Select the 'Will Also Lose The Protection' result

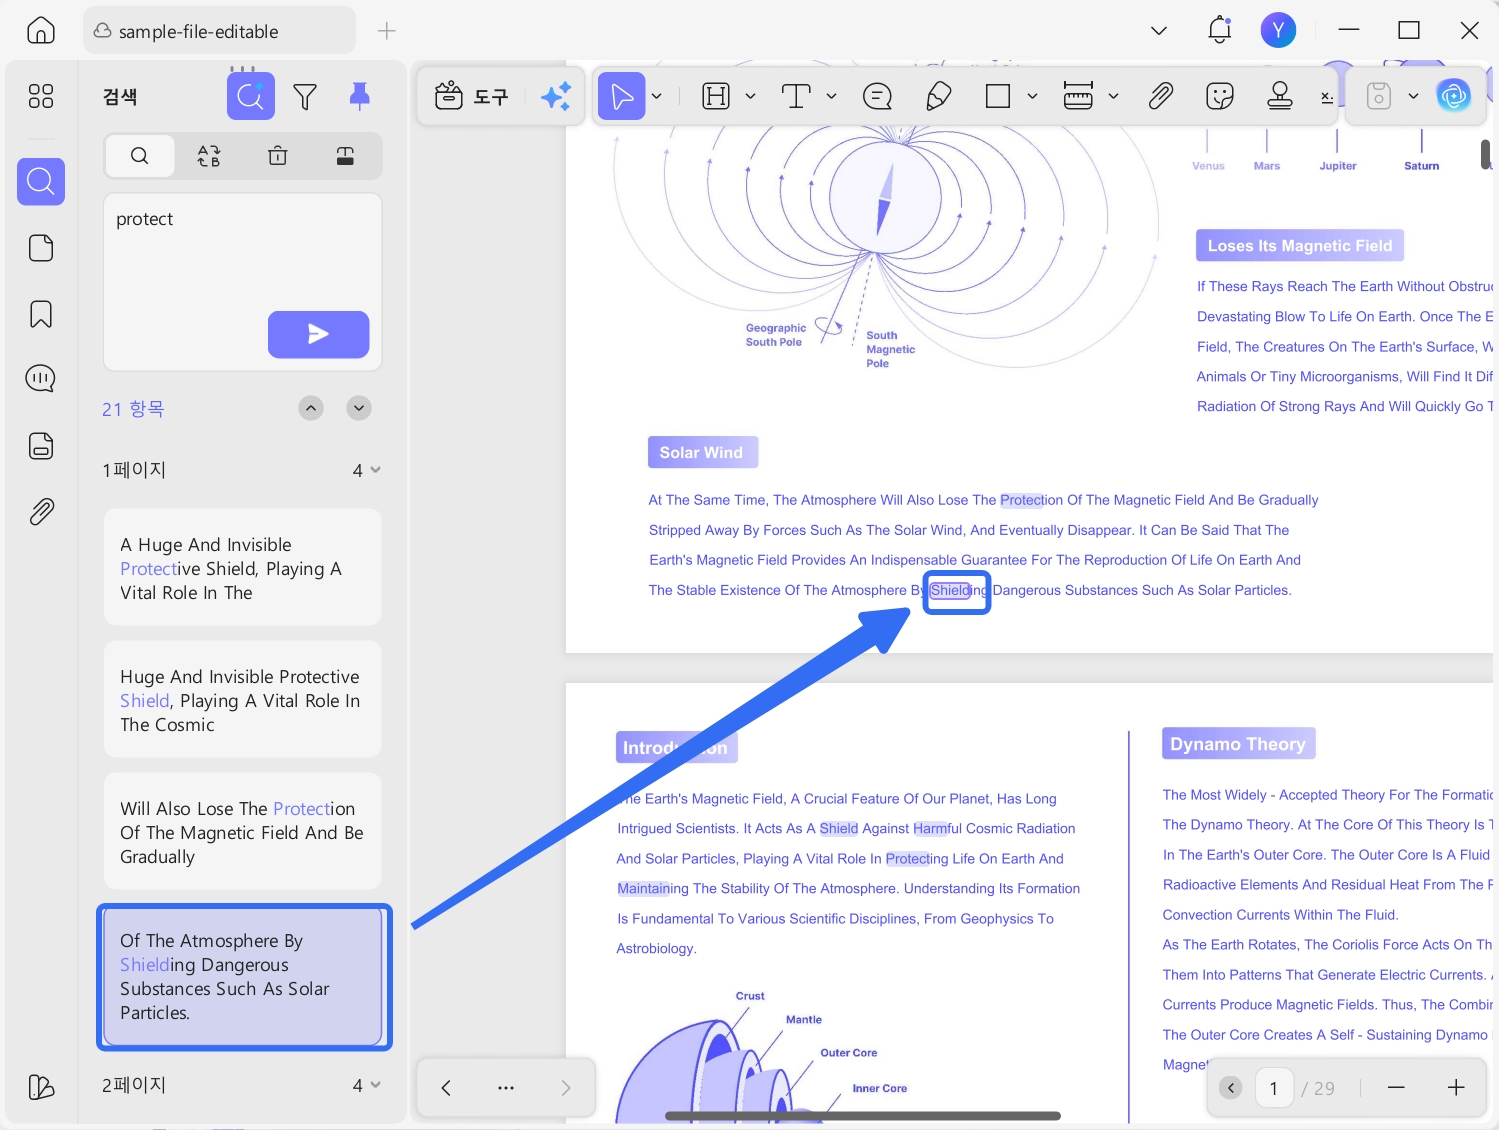click(243, 832)
